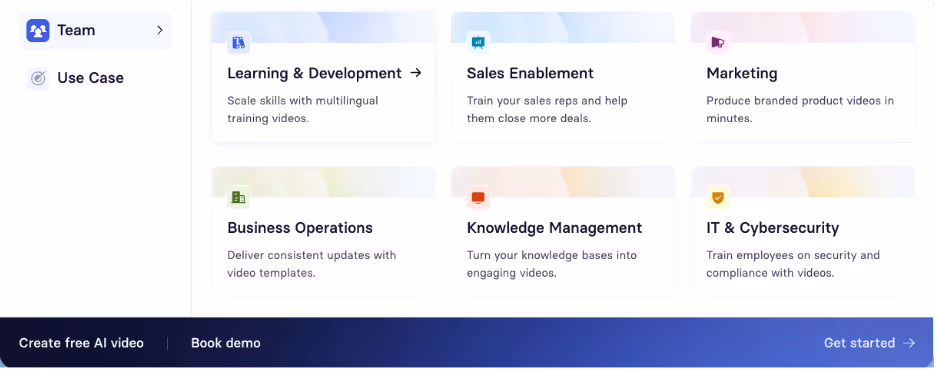
Task: Click the megaphone icon above Marketing
Action: pyautogui.click(x=718, y=43)
